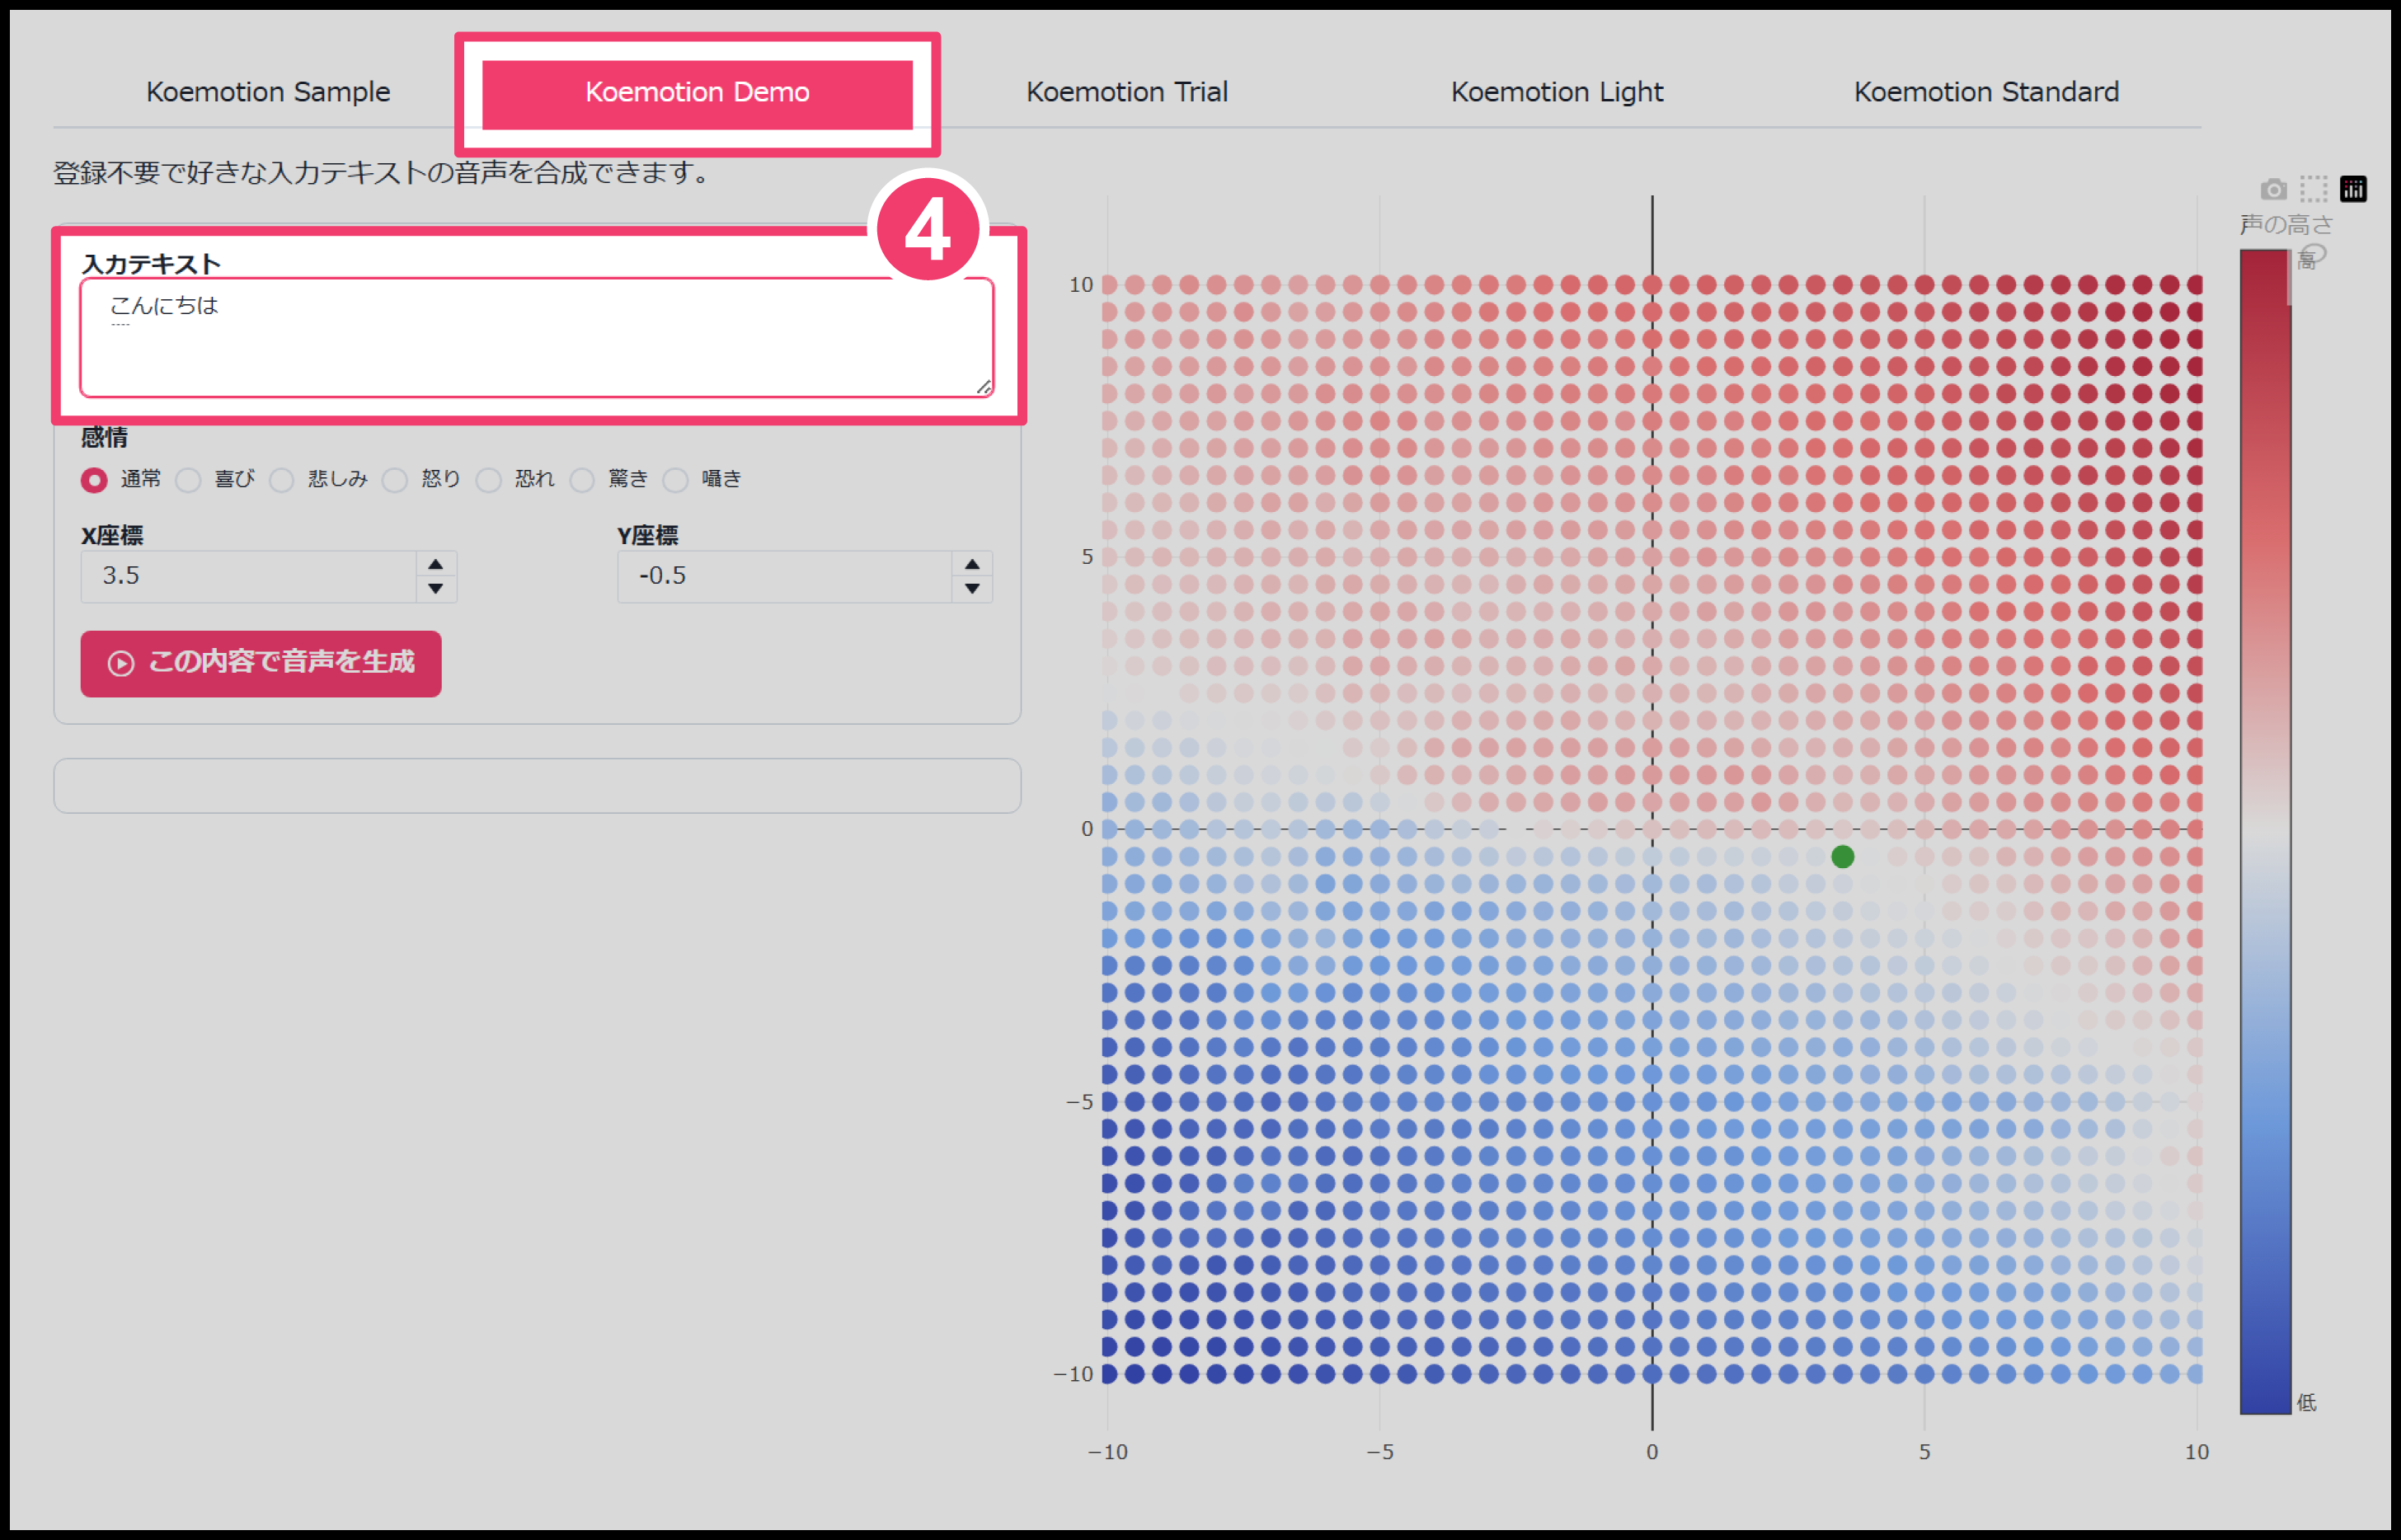
Task: Switch to the Koemotion Light tab
Action: pyautogui.click(x=1557, y=92)
